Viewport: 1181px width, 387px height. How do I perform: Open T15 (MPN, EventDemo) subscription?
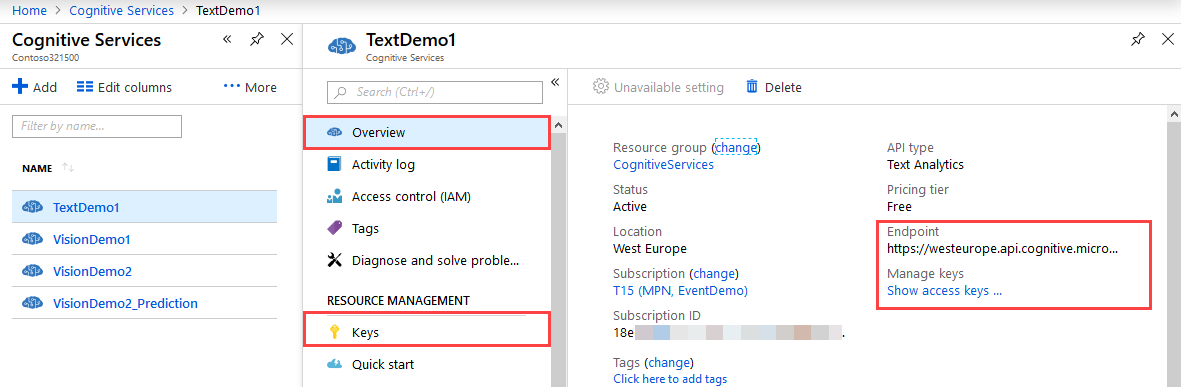(680, 290)
